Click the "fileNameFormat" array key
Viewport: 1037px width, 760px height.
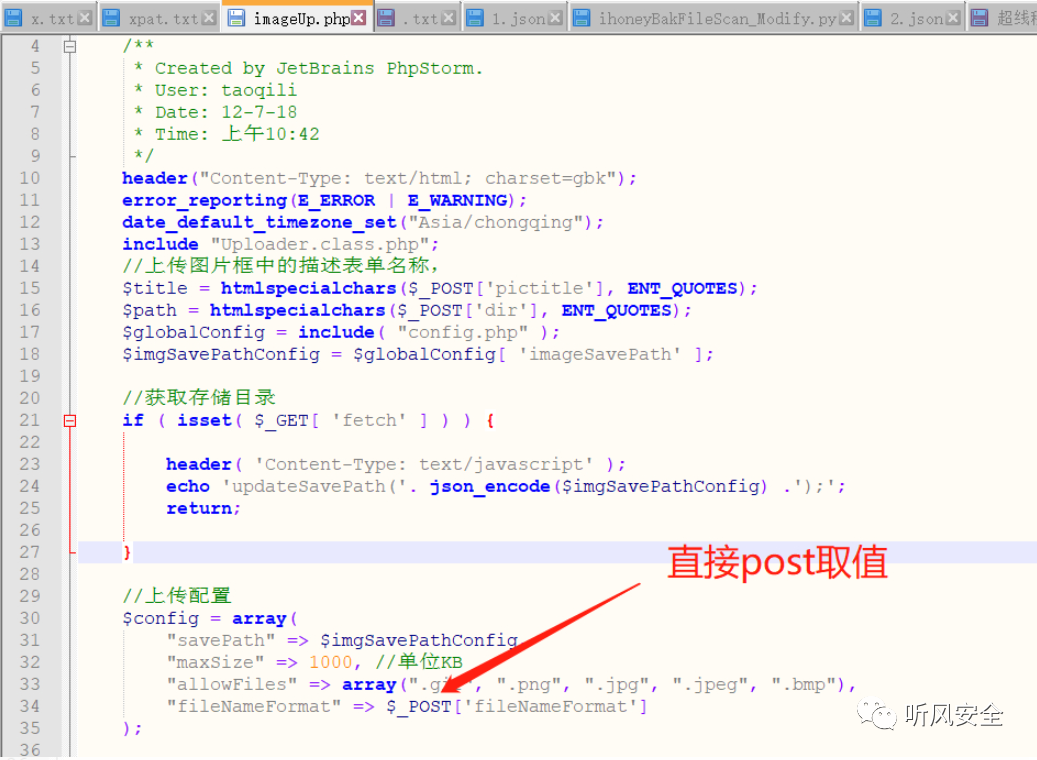[x=254, y=706]
